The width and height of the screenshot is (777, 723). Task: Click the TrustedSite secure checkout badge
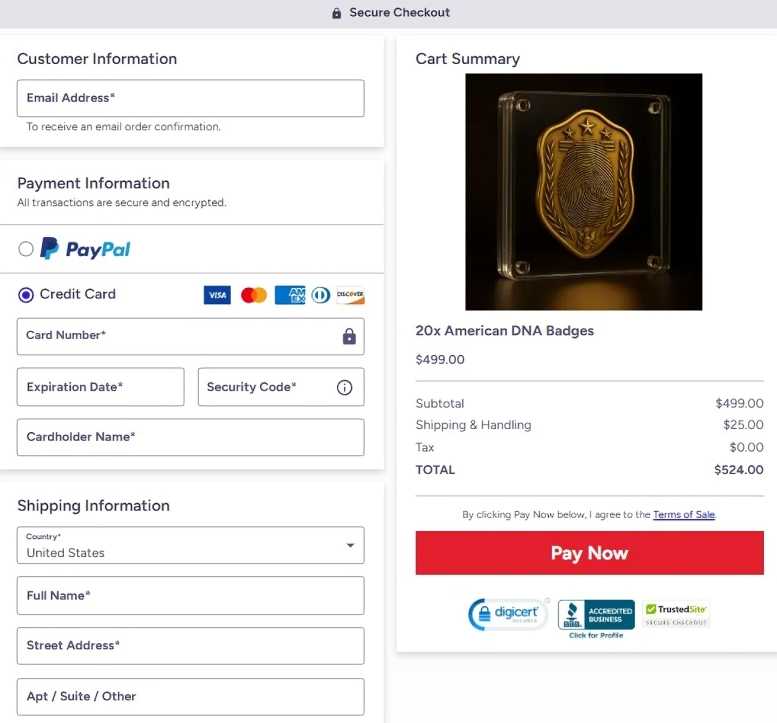coord(676,614)
